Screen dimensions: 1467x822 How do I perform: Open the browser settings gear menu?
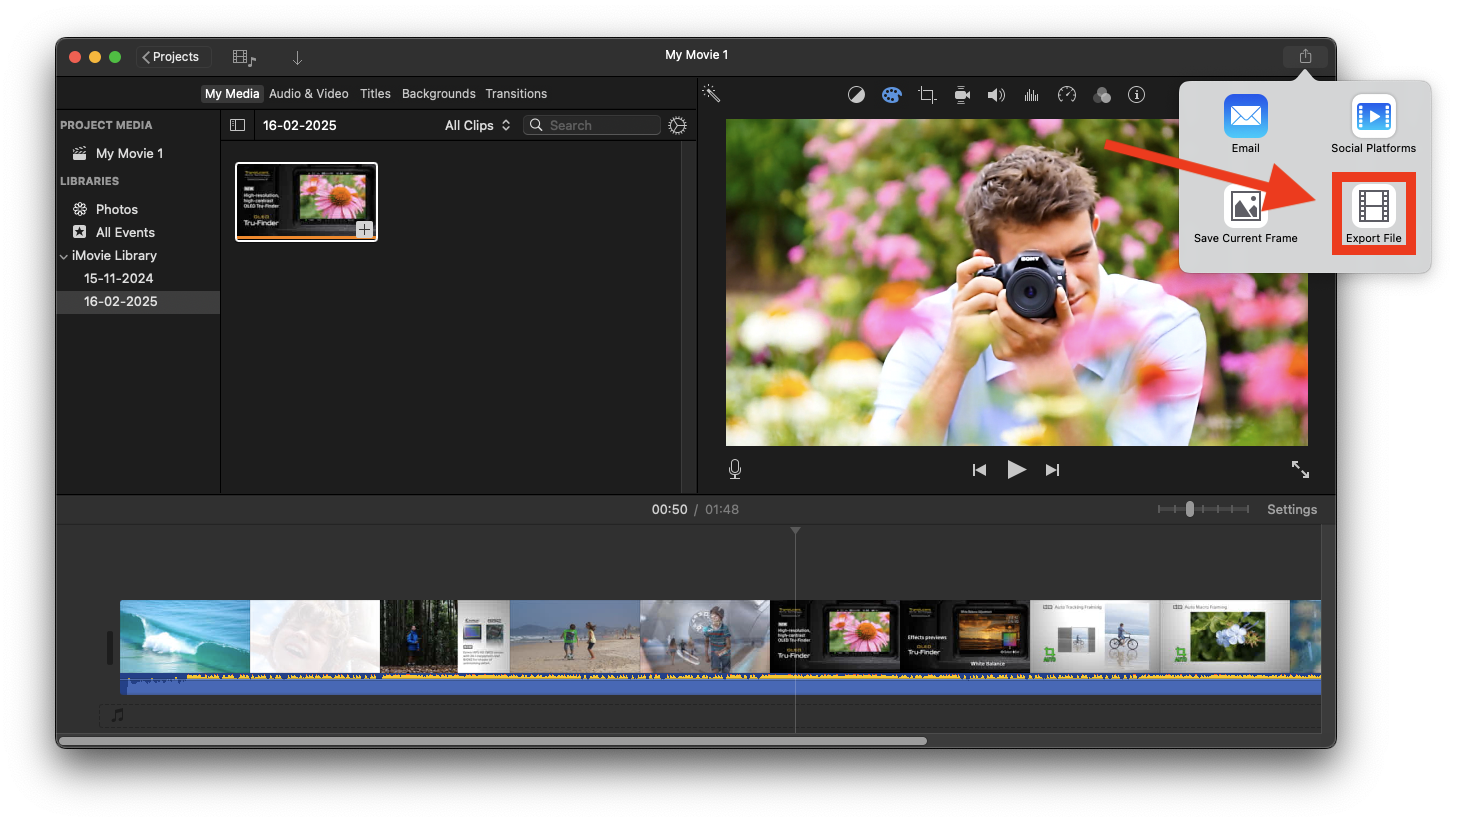[x=677, y=125]
